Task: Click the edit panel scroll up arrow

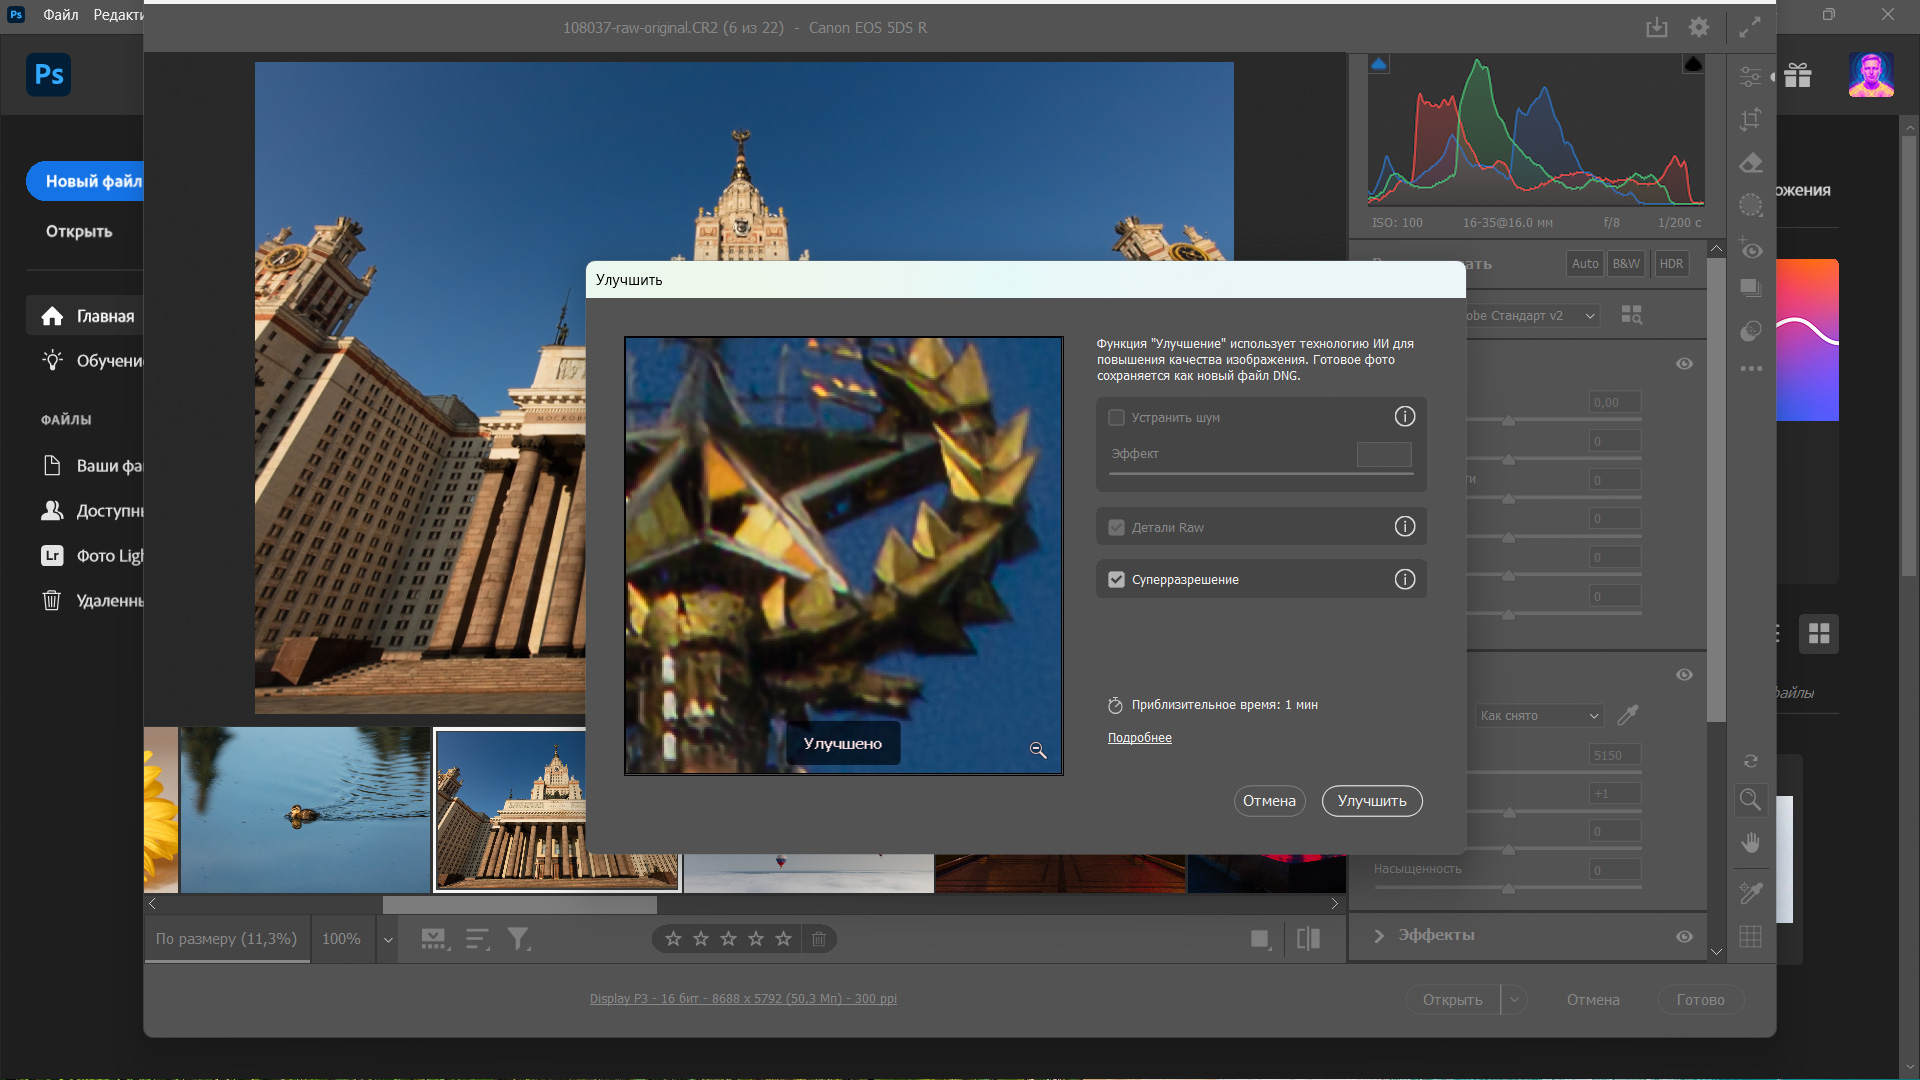Action: pyautogui.click(x=1716, y=249)
